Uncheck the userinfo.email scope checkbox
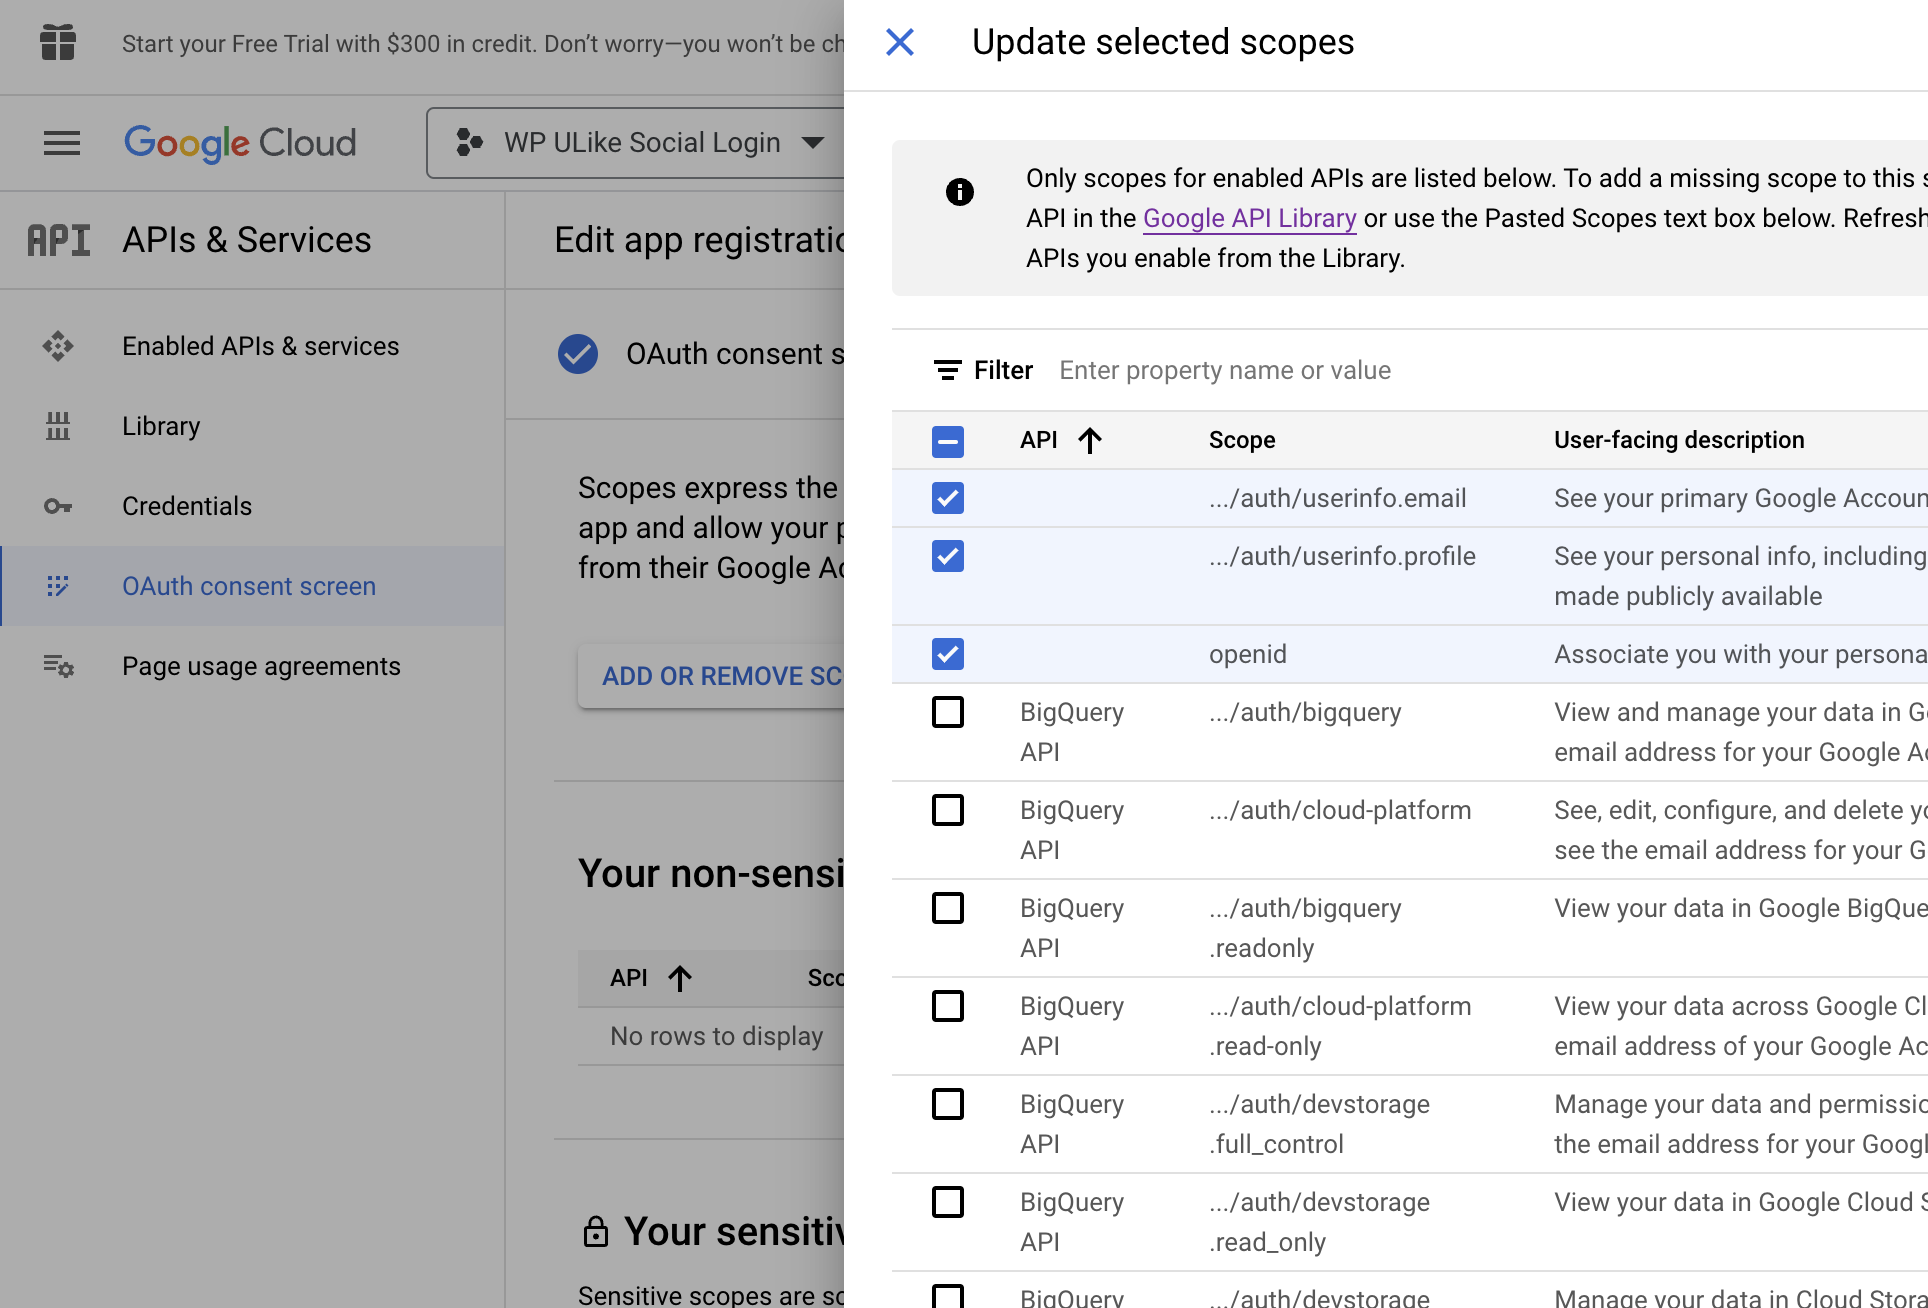The height and width of the screenshot is (1308, 1928). [947, 498]
